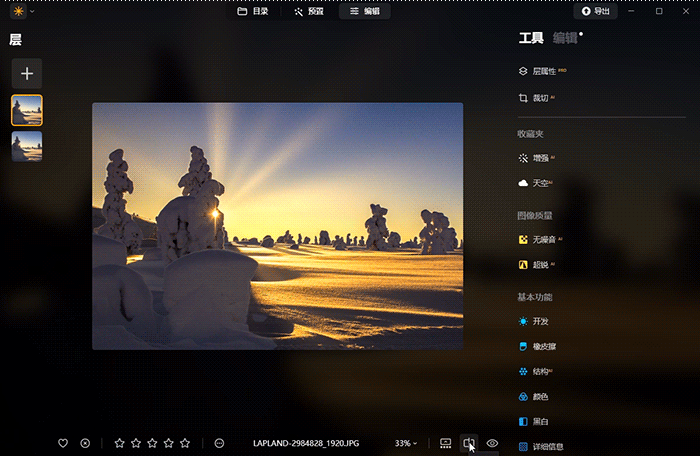Open 层属性 layer properties tool
The image size is (700, 456).
coord(542,71)
